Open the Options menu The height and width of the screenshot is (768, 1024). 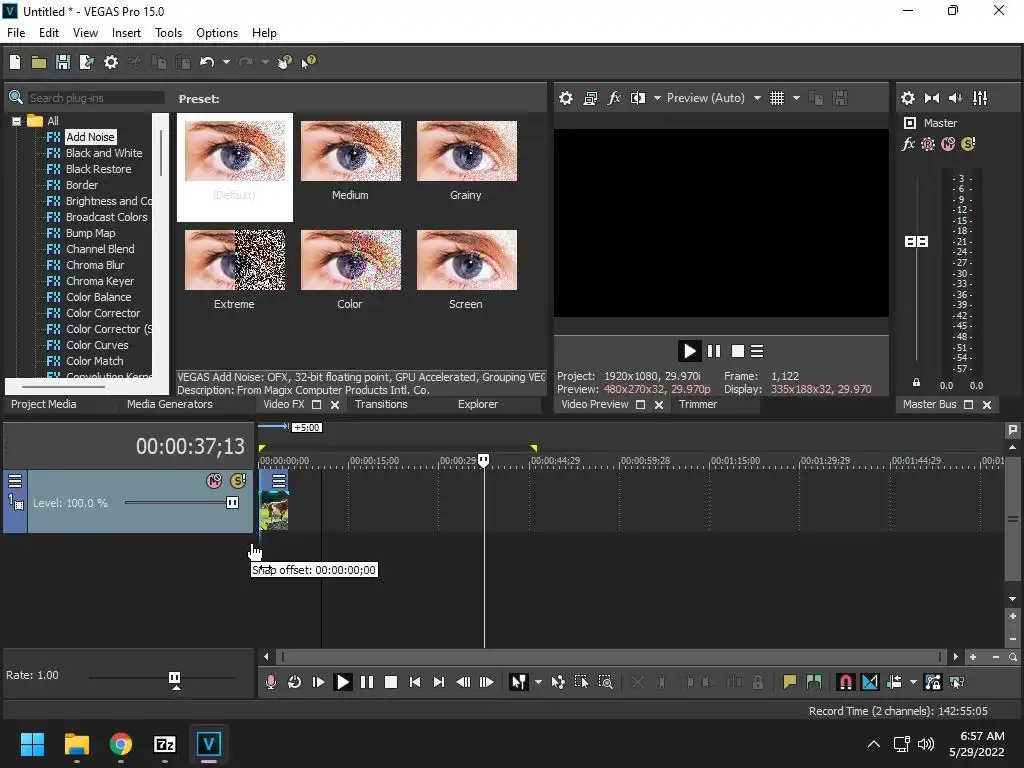coord(217,33)
